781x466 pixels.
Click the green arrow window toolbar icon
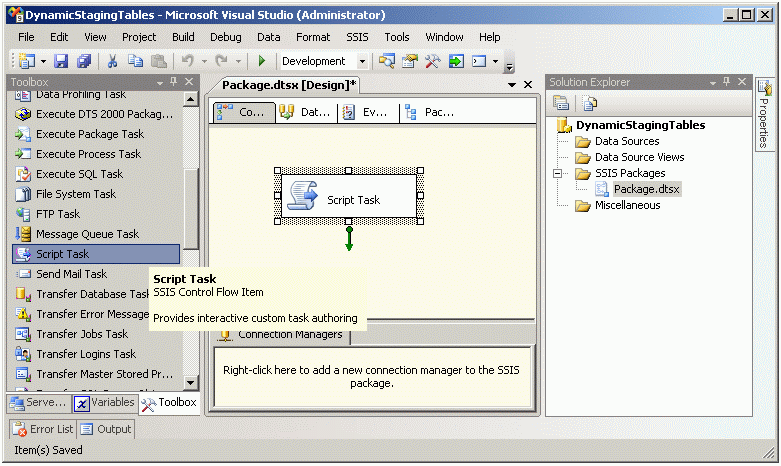tap(456, 61)
